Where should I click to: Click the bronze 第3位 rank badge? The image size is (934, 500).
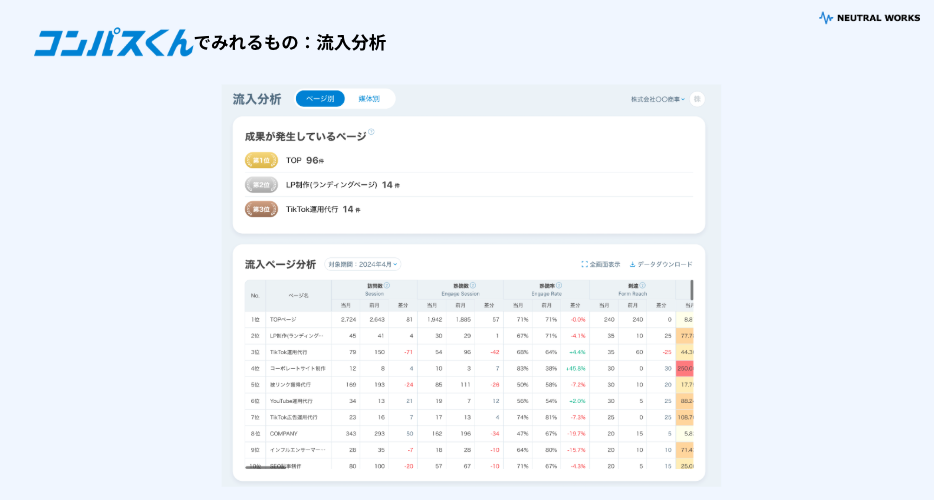pos(261,209)
